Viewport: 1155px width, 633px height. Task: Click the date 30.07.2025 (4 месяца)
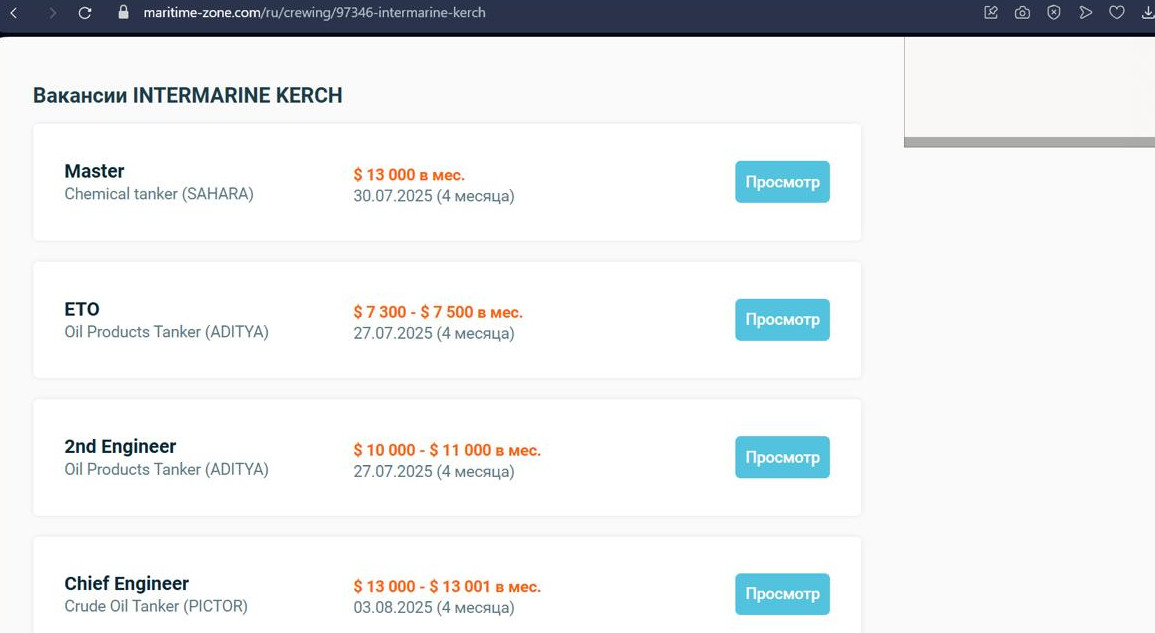tap(434, 196)
